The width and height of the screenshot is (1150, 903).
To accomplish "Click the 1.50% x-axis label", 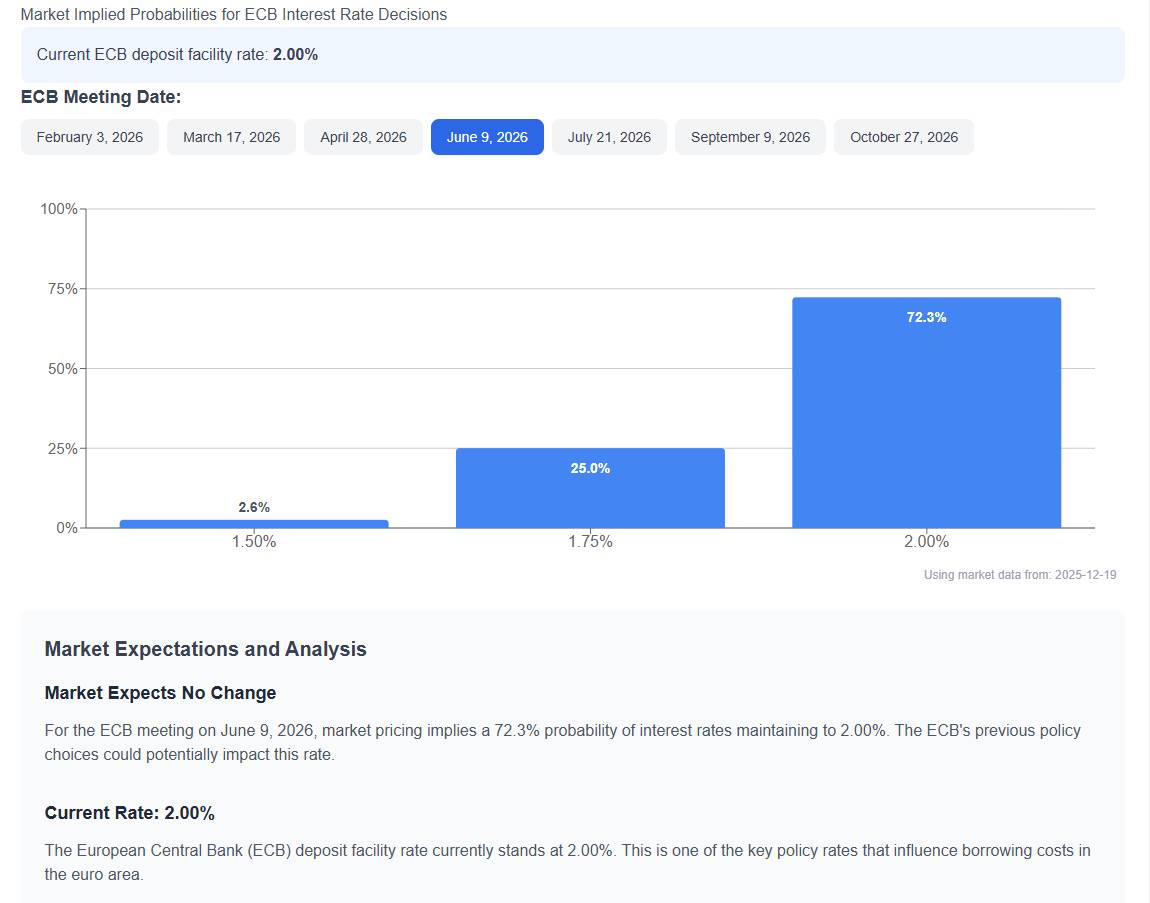I will 254,542.
